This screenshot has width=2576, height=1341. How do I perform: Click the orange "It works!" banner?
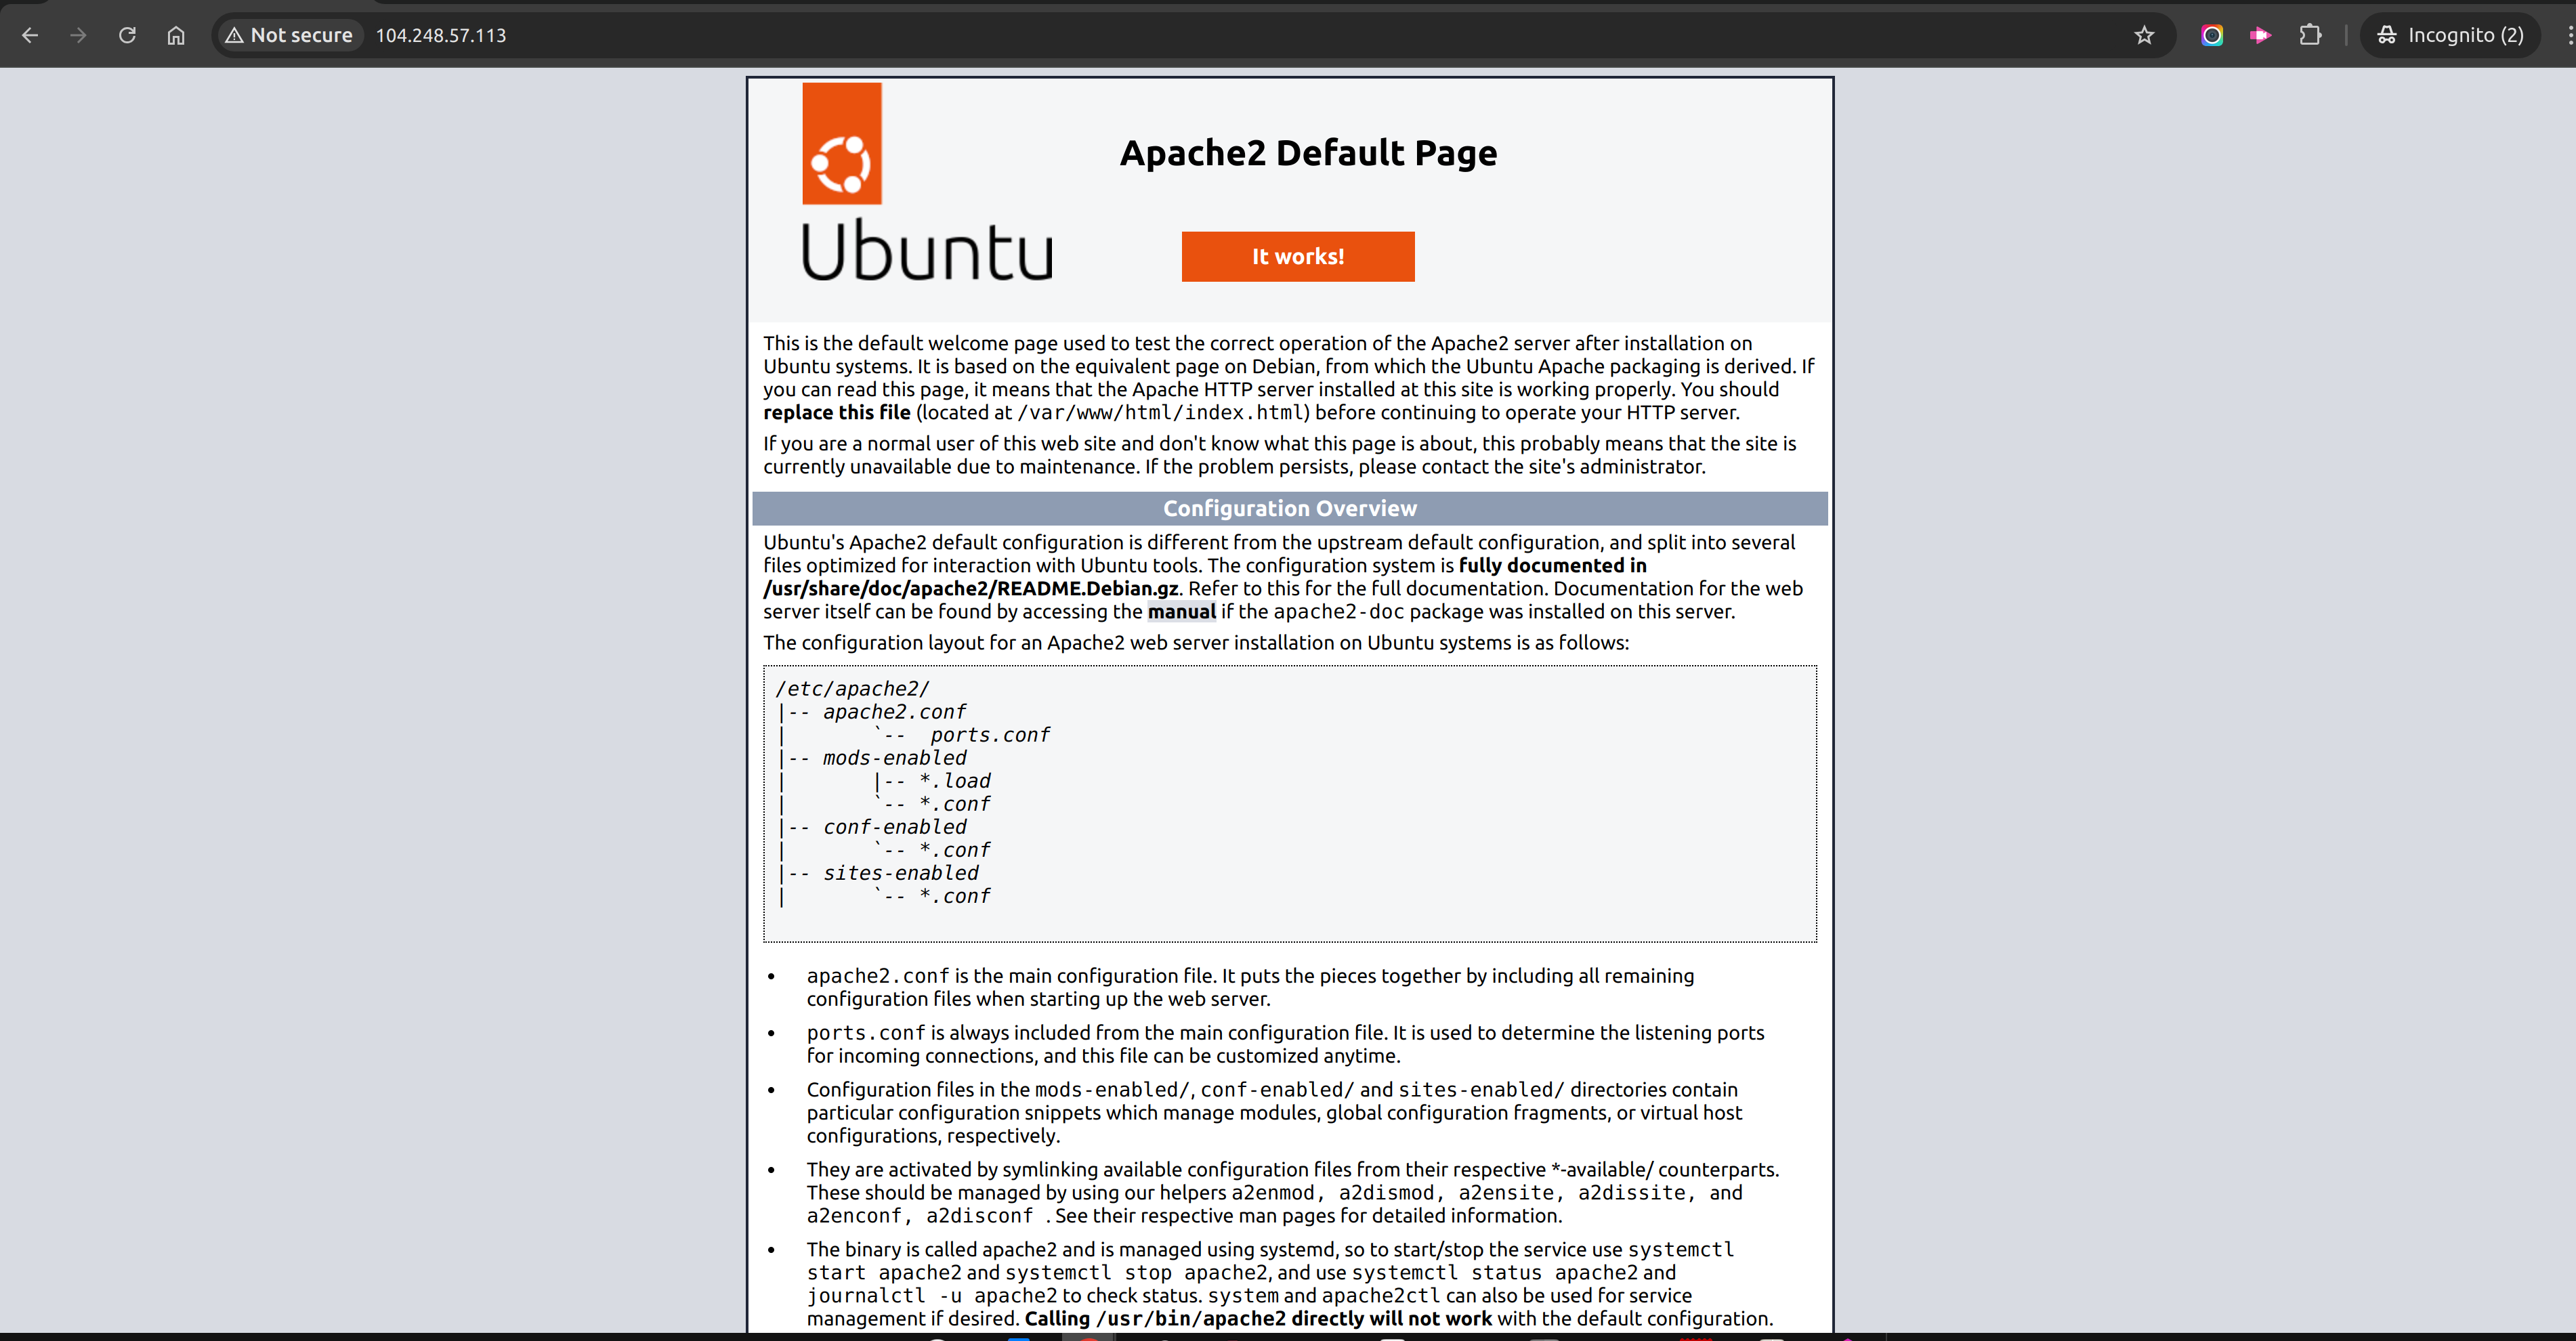[x=1298, y=257]
